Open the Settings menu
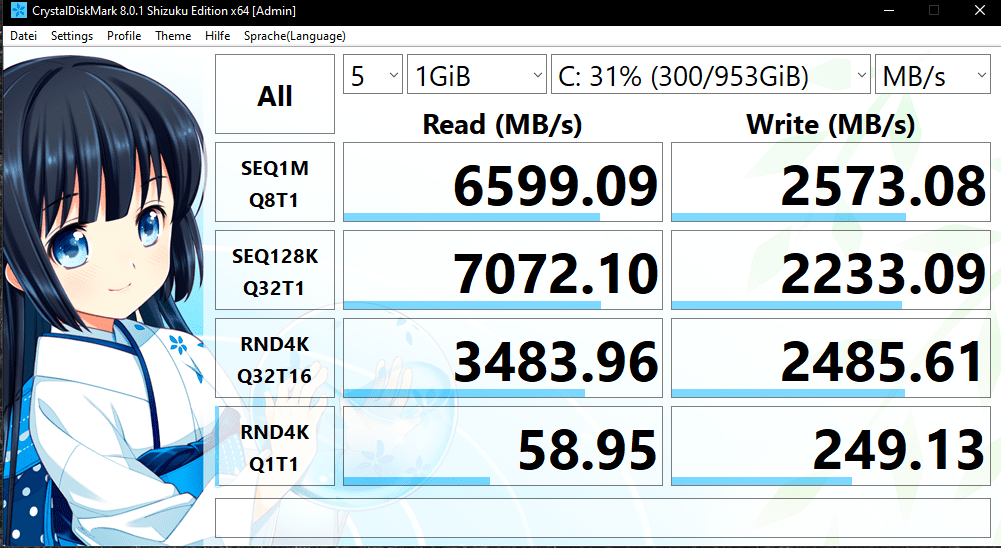 tap(72, 36)
